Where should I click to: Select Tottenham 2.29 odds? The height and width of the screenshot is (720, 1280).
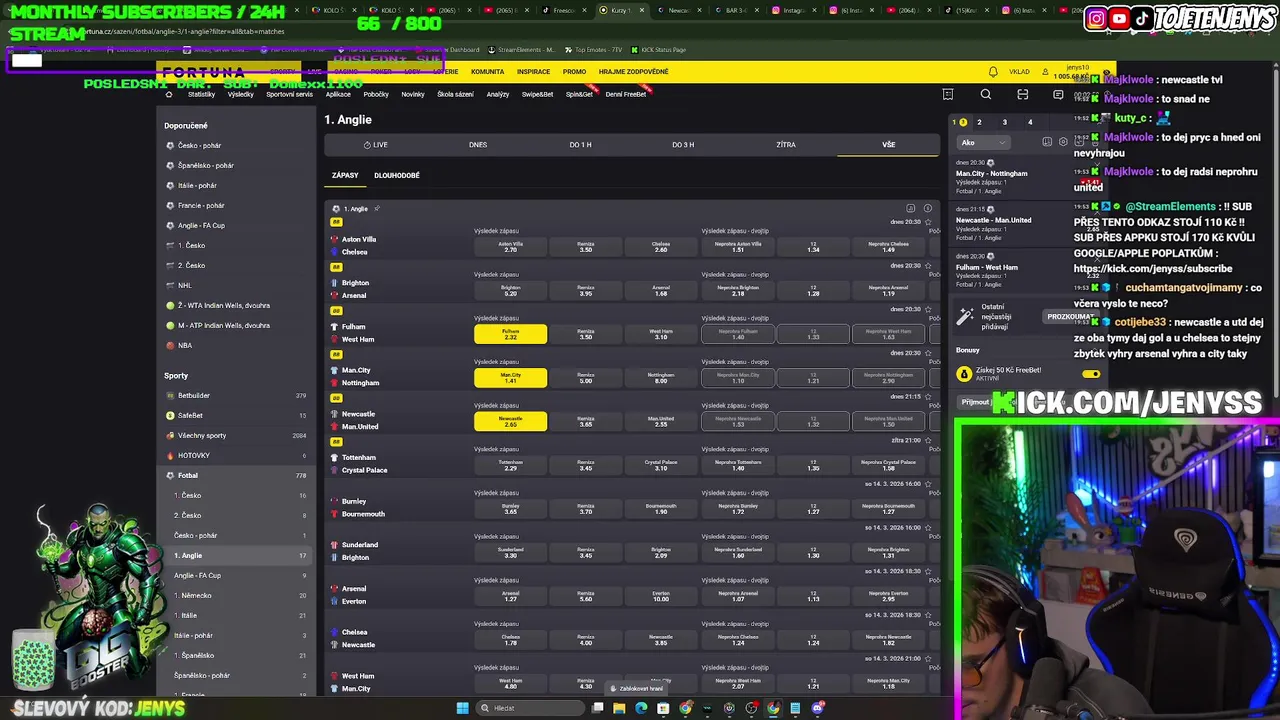point(510,465)
